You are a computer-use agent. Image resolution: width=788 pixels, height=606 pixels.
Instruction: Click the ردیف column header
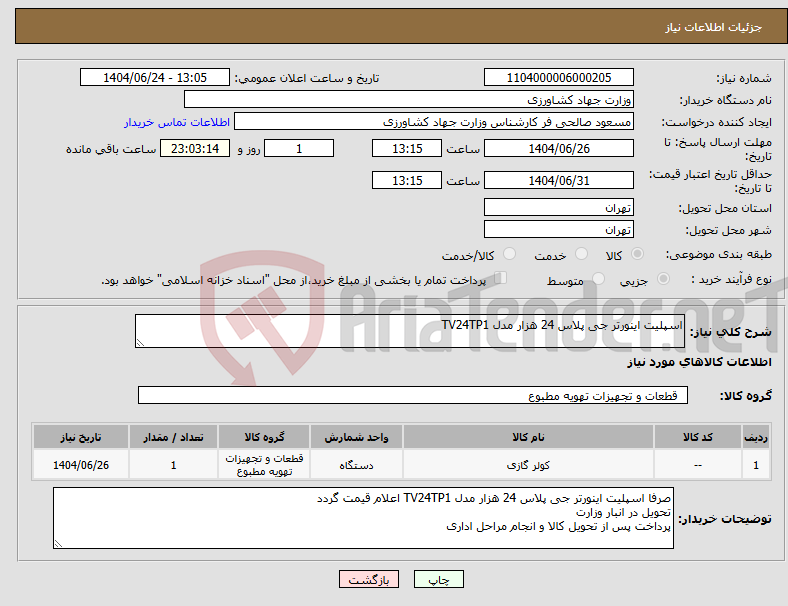point(756,437)
